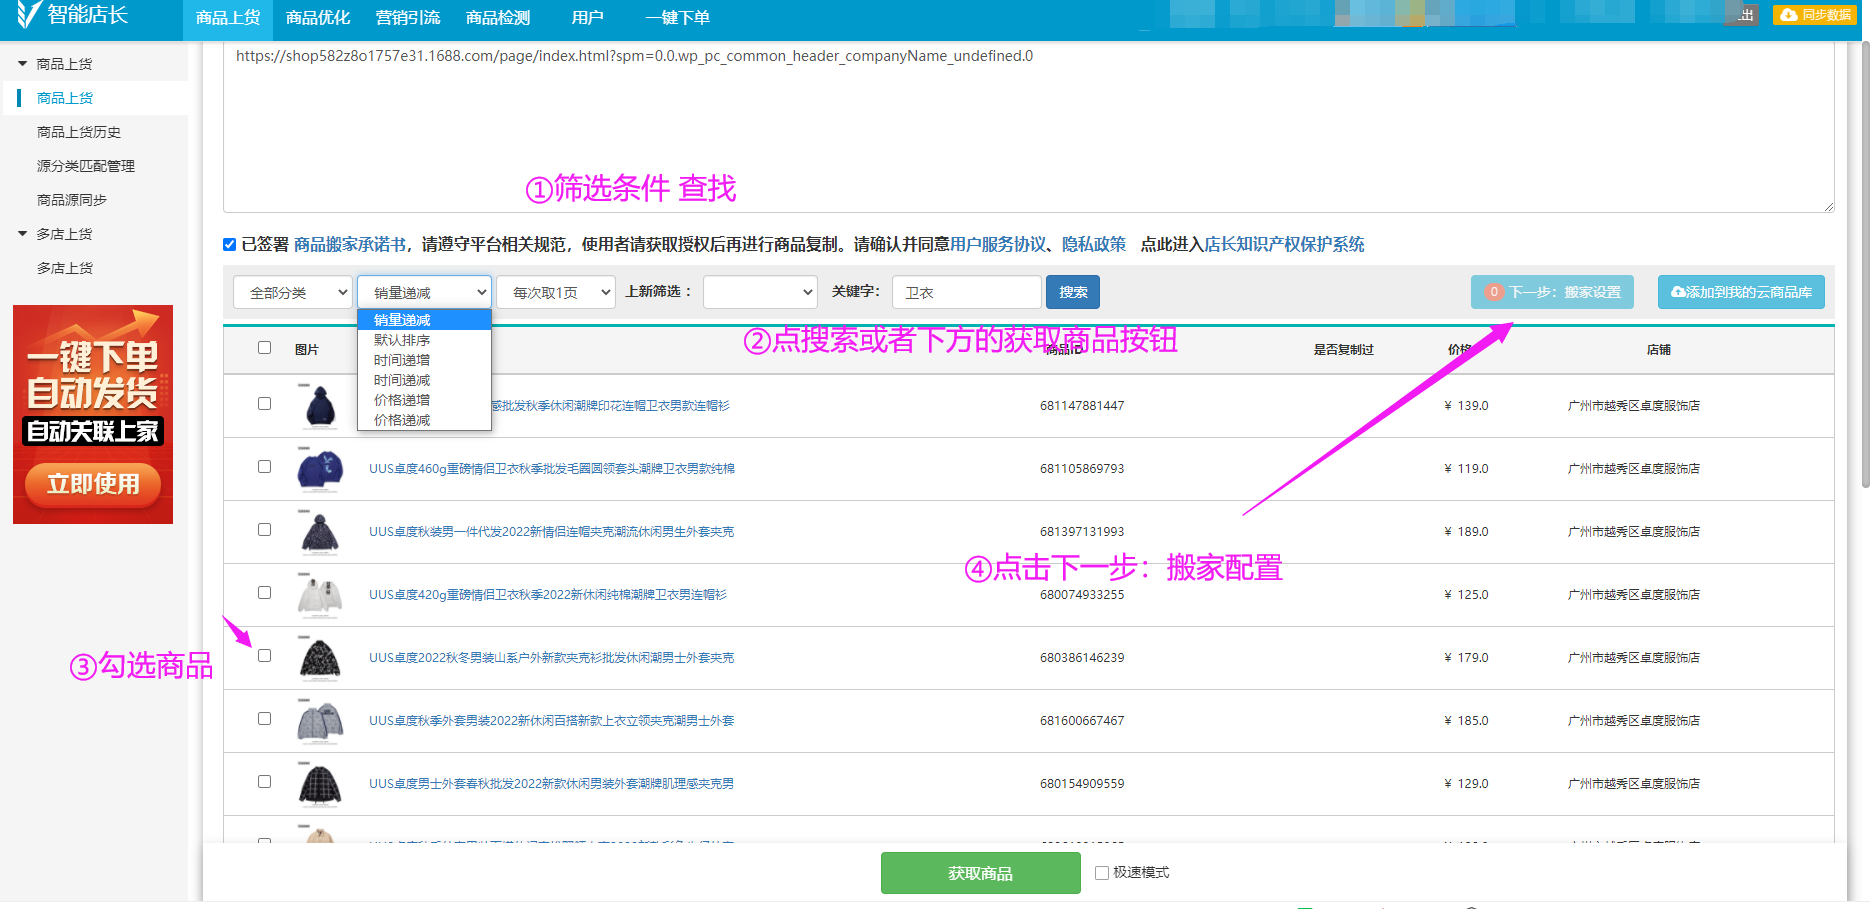This screenshot has width=1870, height=909.
Task: Uncheck the 已签署 agreement checkbox
Action: click(x=230, y=245)
